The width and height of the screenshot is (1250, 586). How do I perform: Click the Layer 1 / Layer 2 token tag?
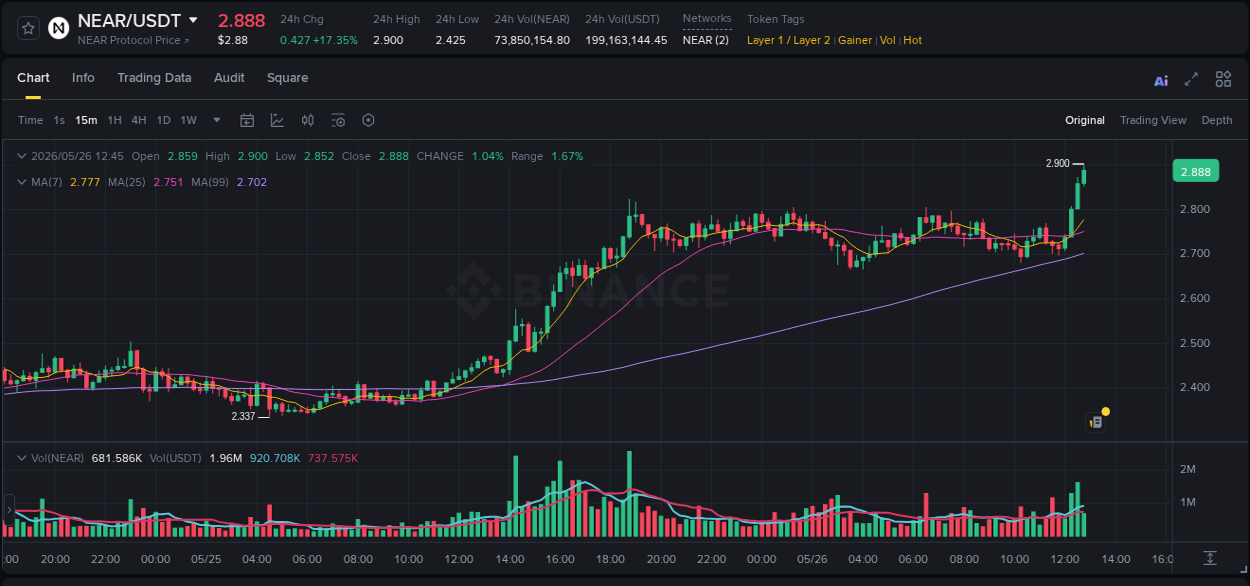[x=788, y=40]
